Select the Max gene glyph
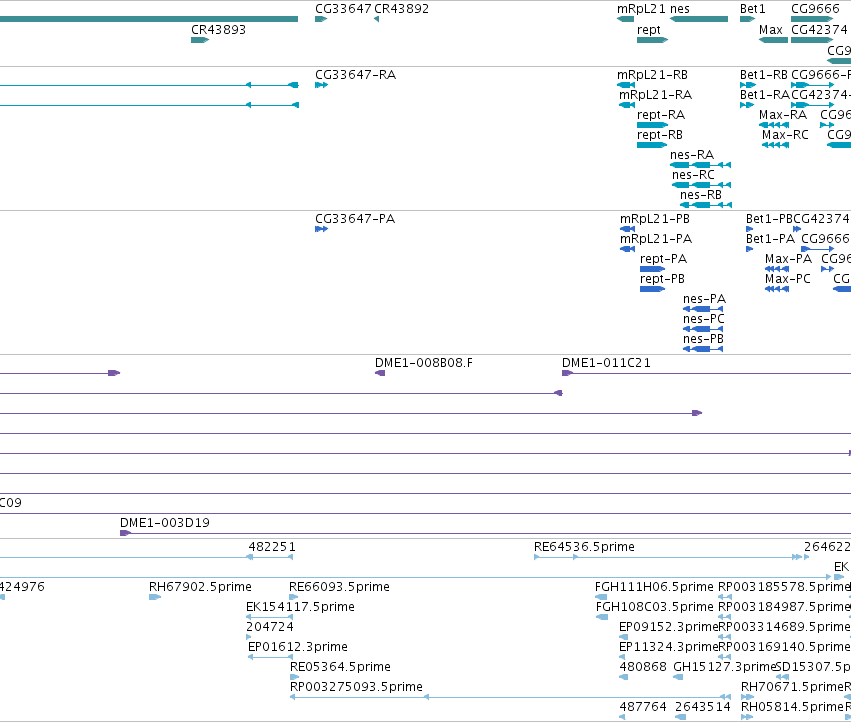The height and width of the screenshot is (722, 851). [x=773, y=40]
